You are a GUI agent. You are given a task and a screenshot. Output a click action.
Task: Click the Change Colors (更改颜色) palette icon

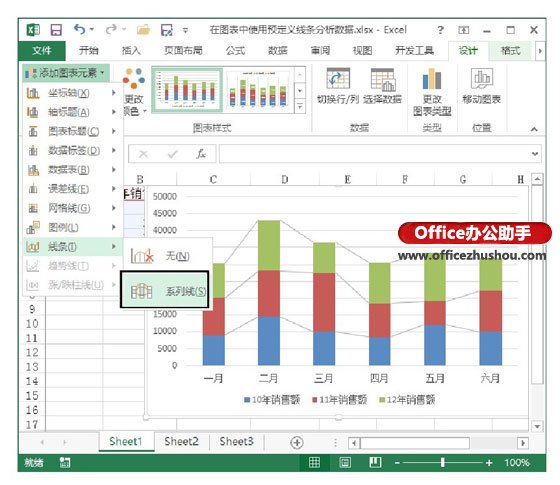click(134, 78)
